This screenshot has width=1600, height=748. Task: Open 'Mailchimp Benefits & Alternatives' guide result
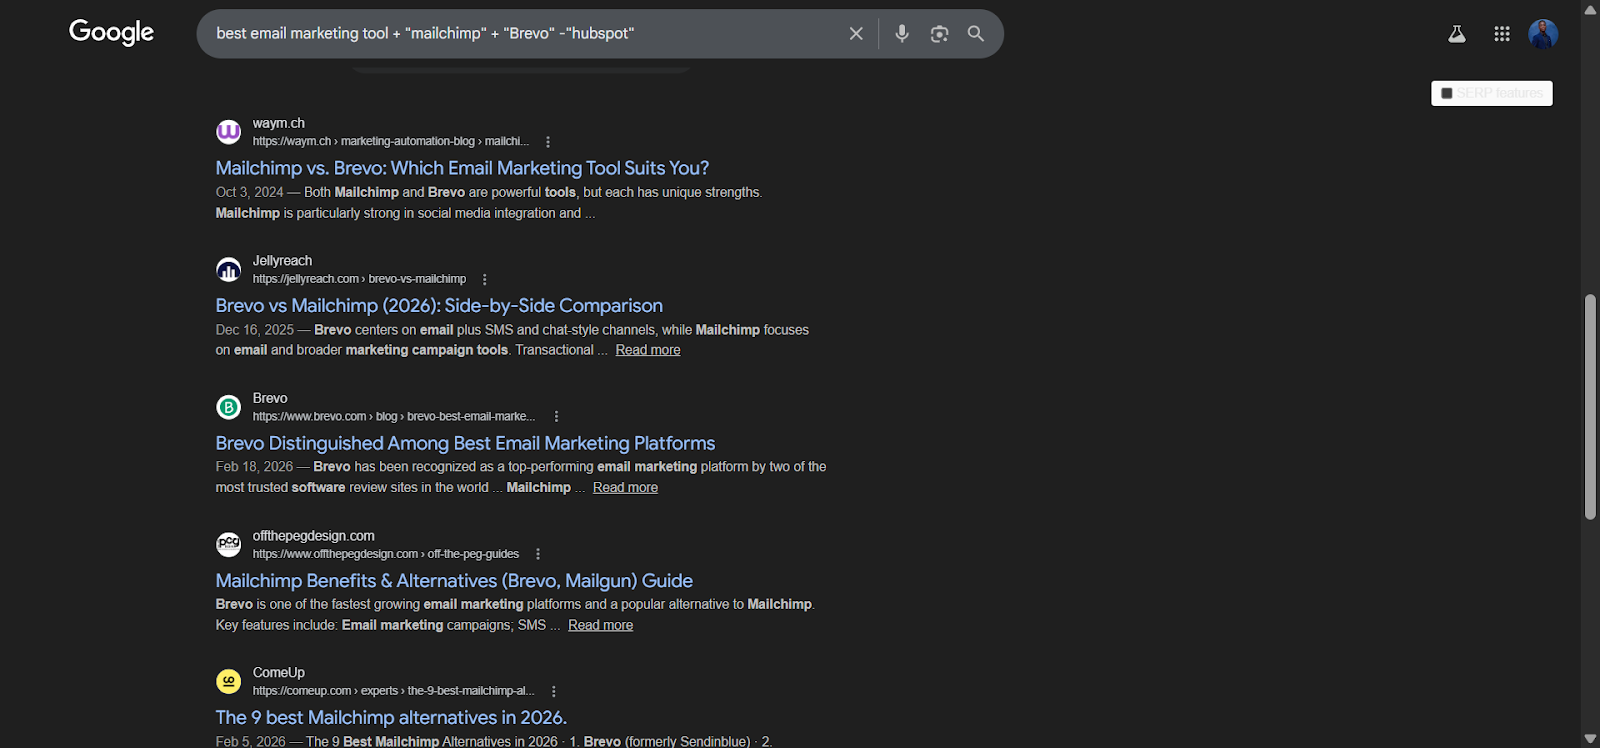tap(454, 581)
